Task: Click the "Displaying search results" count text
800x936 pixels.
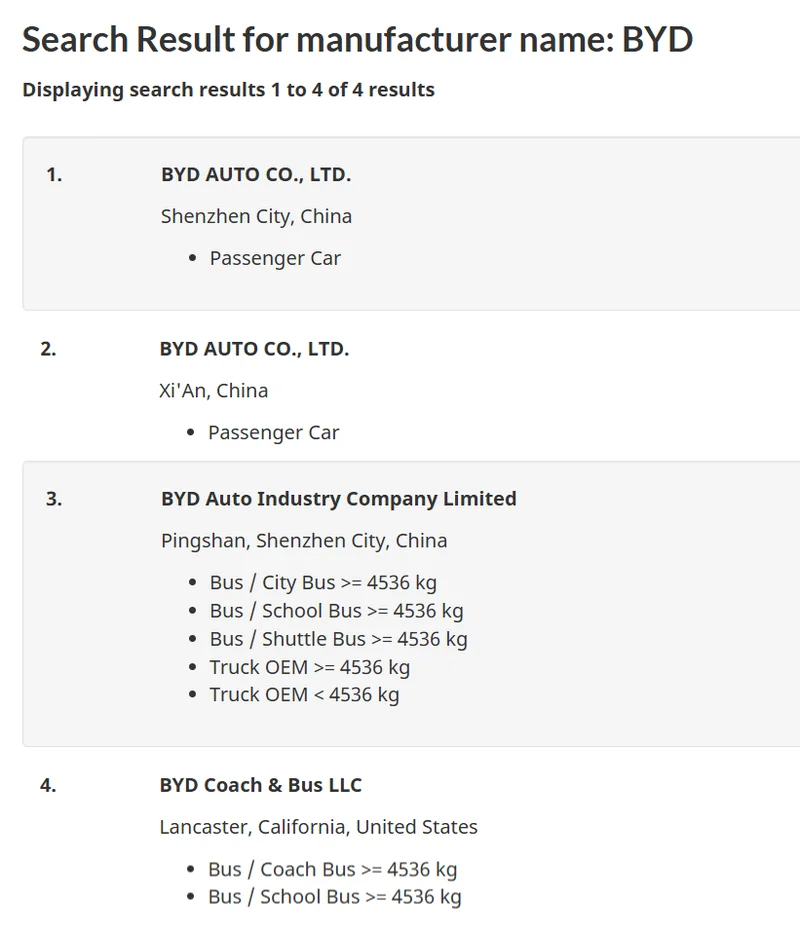Action: coord(228,90)
